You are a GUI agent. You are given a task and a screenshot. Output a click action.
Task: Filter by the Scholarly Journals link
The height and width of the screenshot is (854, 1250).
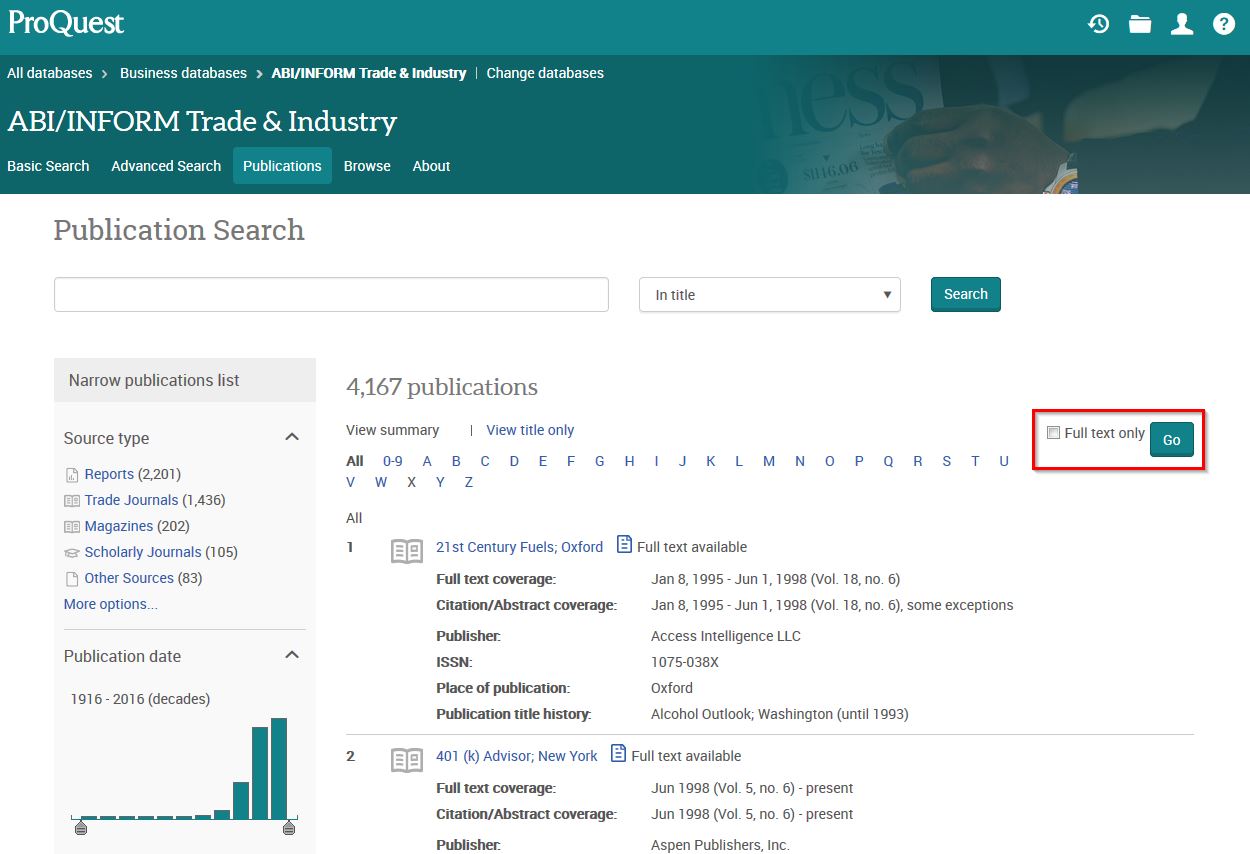click(143, 552)
